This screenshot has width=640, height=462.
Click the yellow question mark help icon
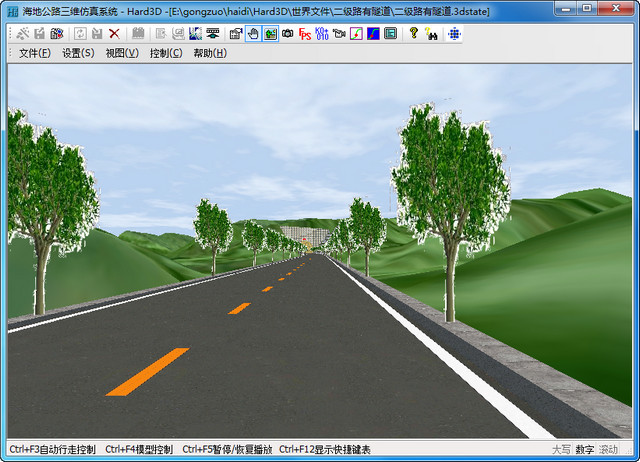(414, 33)
